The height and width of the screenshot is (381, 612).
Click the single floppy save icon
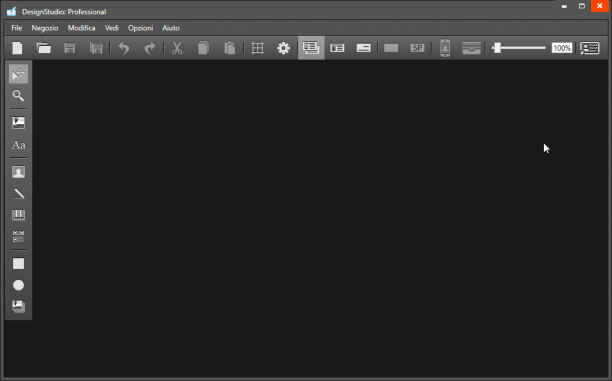pos(69,48)
